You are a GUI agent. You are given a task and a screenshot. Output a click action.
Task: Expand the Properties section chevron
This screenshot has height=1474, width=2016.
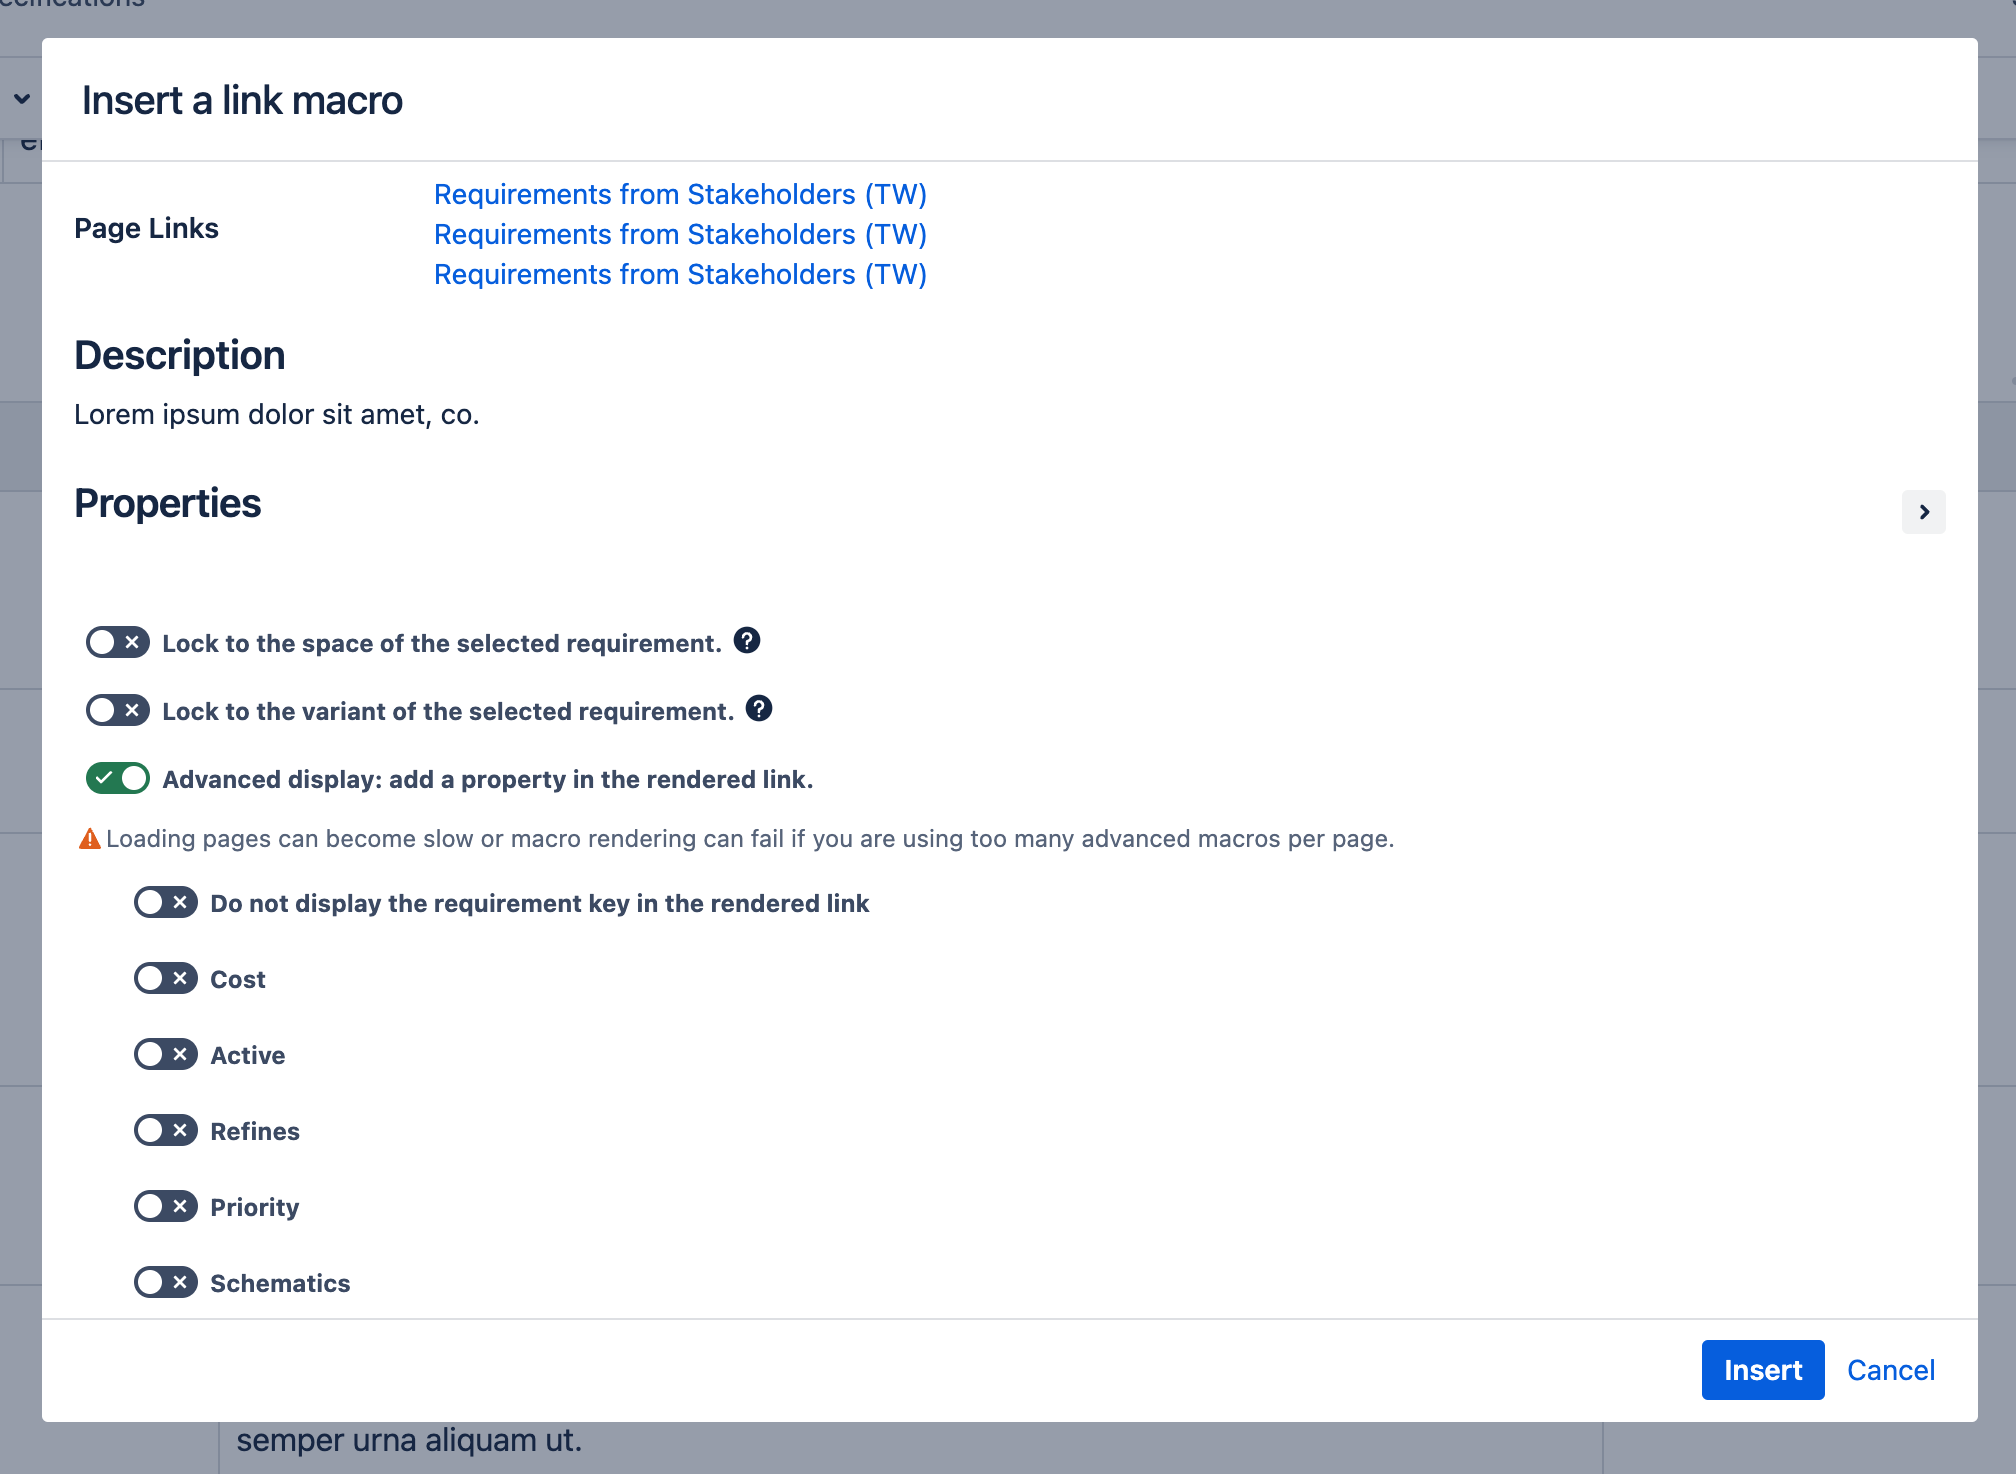pos(1923,512)
